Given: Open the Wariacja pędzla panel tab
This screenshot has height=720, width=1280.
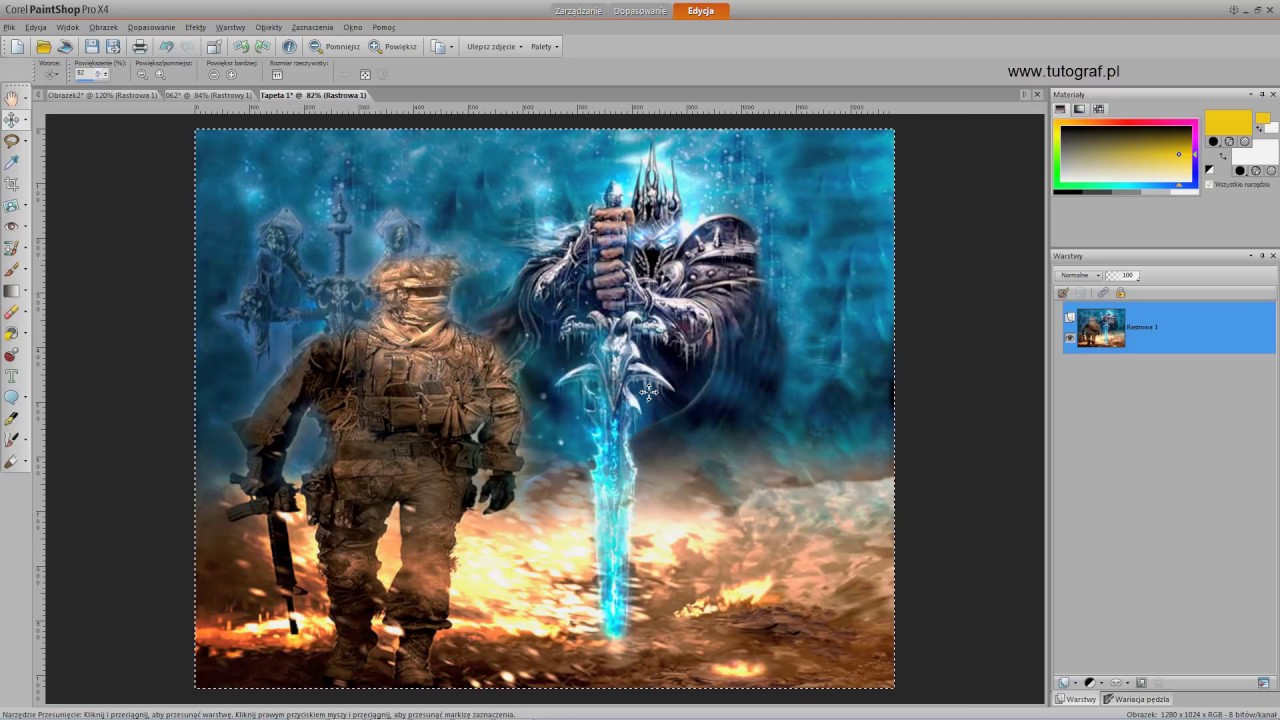Looking at the screenshot, I should coord(1136,699).
